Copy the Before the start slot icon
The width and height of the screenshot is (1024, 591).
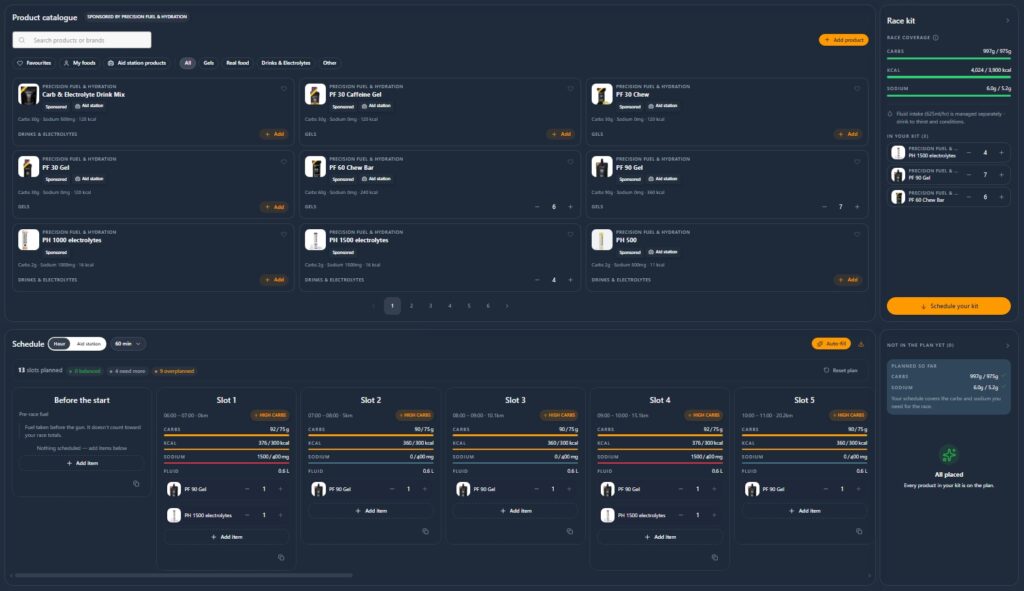pos(136,484)
